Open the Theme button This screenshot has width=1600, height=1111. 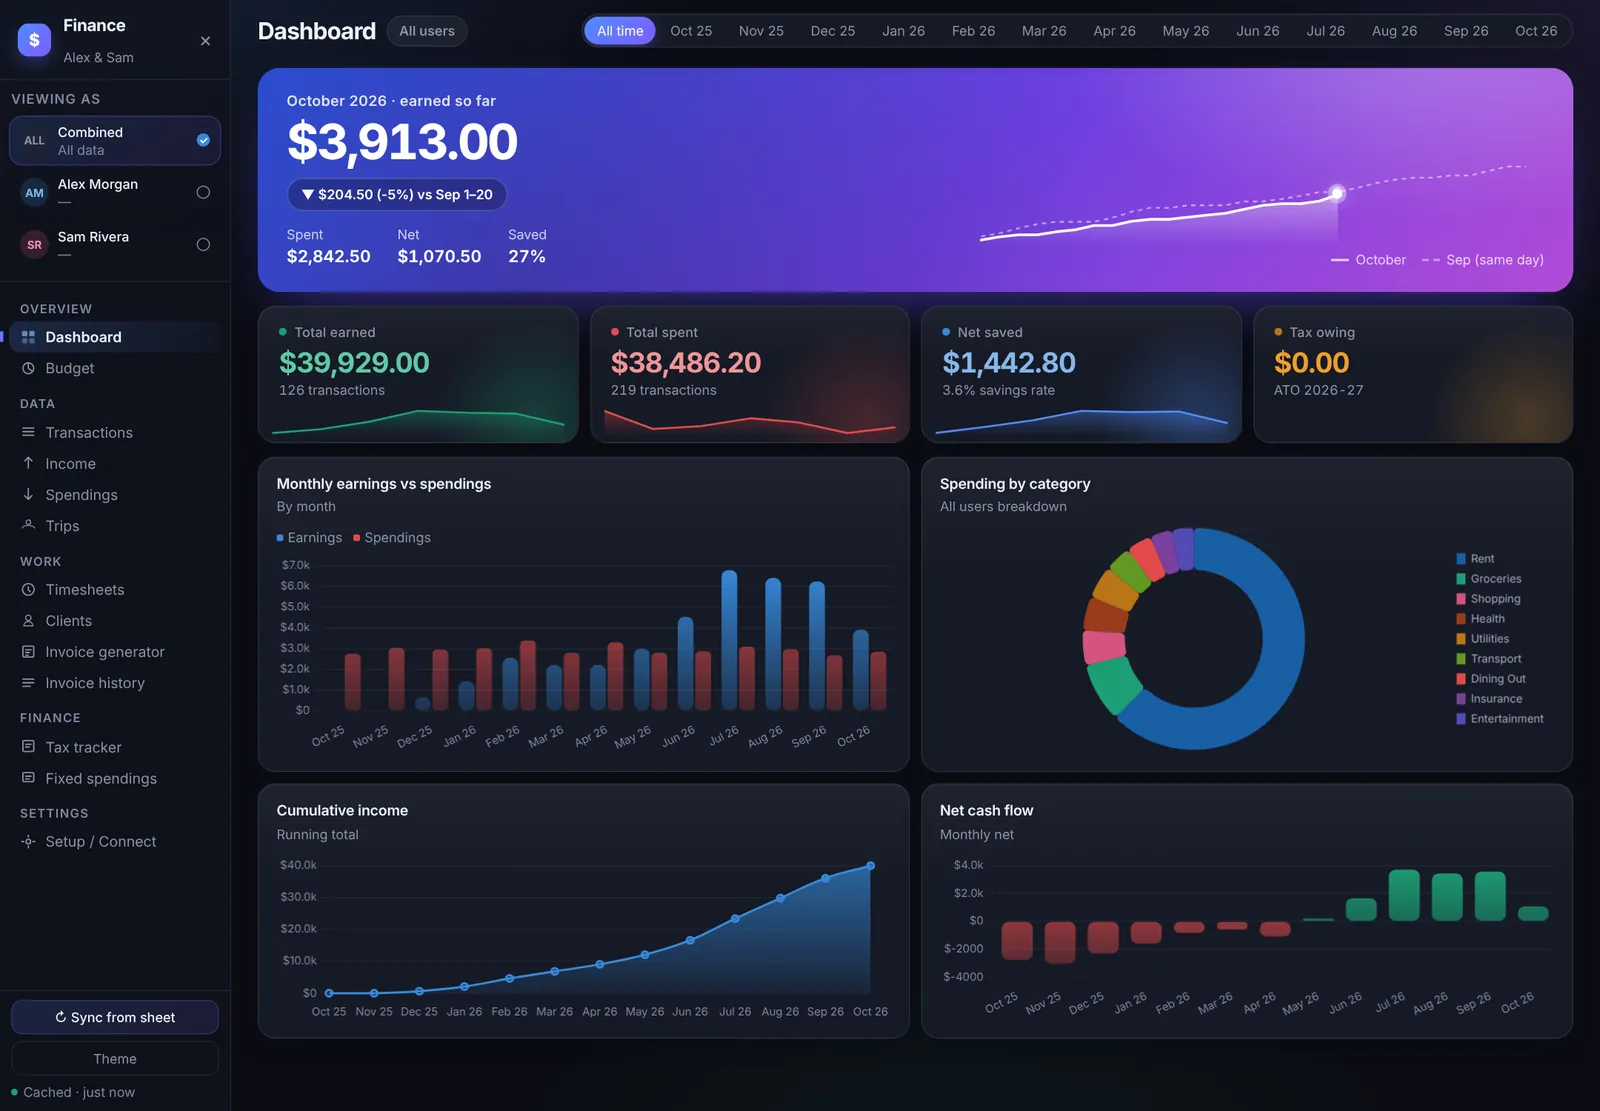[115, 1058]
